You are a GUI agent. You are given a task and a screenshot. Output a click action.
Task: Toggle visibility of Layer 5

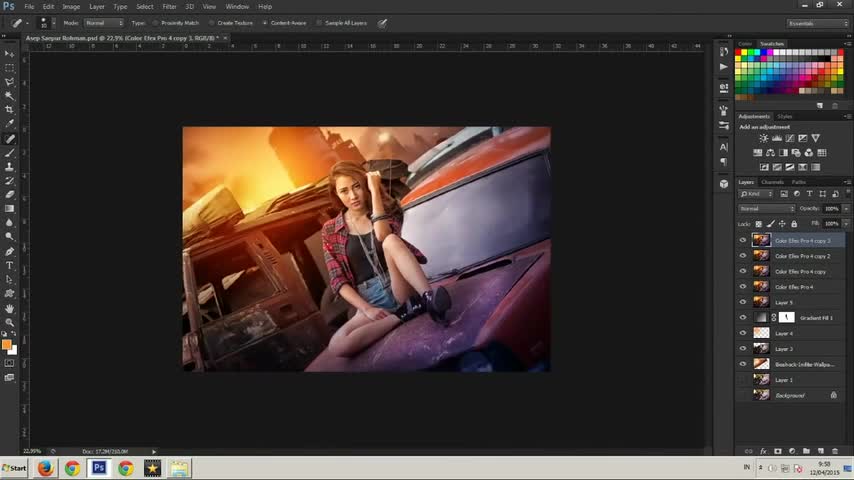pyautogui.click(x=742, y=302)
